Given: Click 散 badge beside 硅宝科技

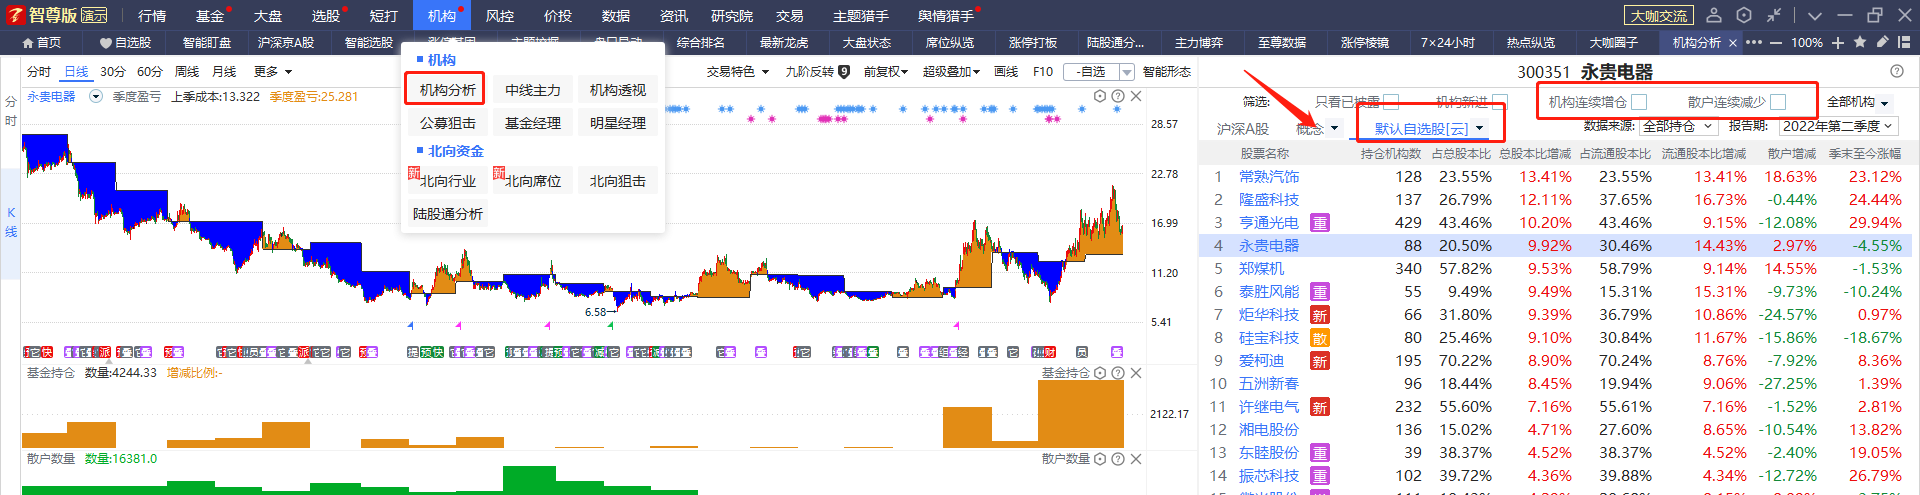Looking at the screenshot, I should coord(1320,338).
